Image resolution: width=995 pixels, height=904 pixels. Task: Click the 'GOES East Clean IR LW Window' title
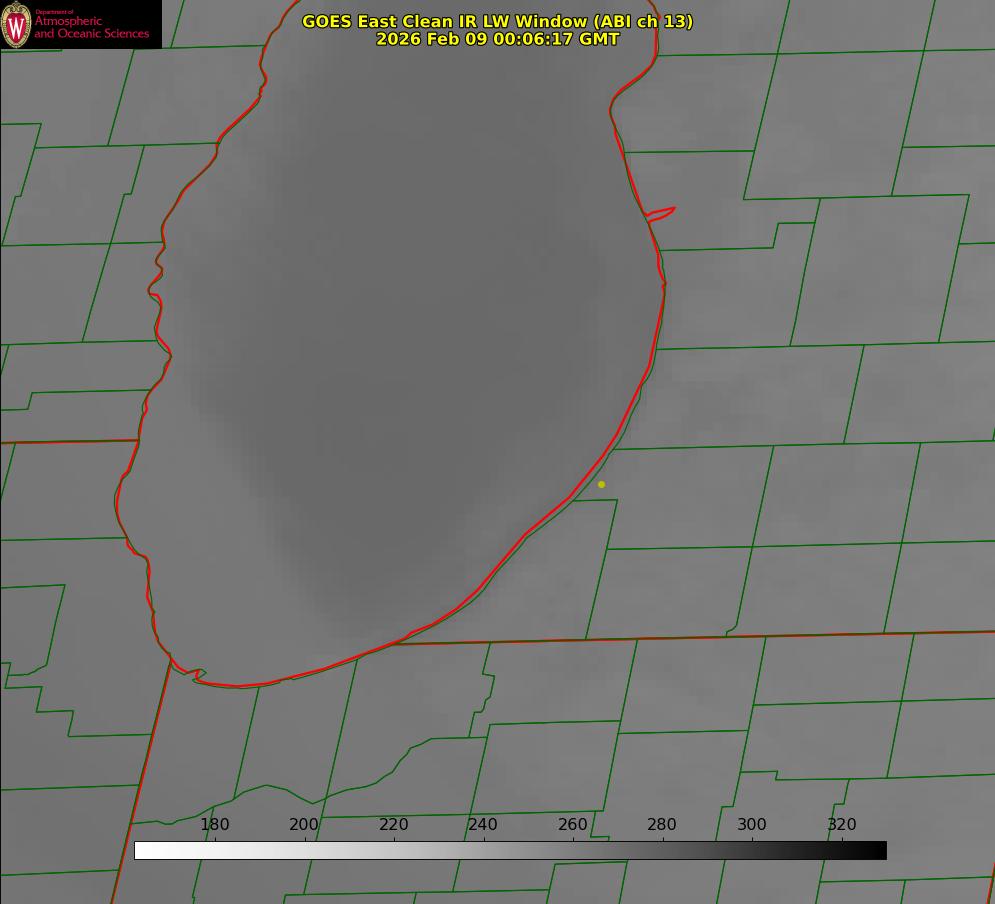coord(498,21)
